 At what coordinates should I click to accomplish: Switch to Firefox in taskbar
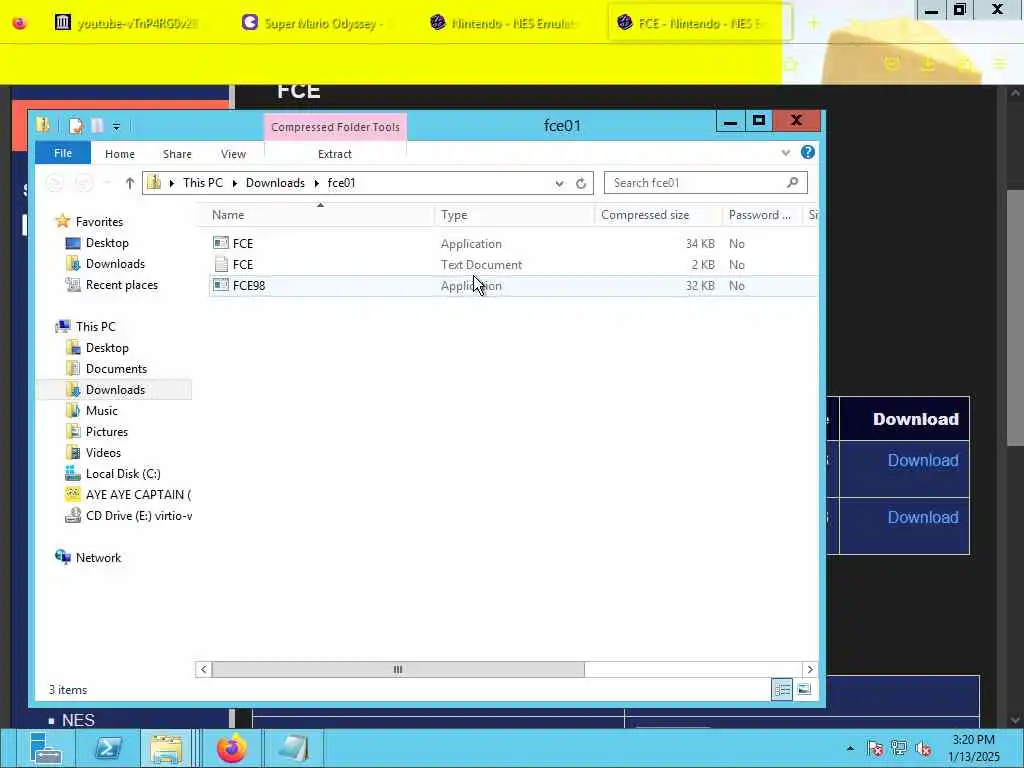[x=231, y=748]
